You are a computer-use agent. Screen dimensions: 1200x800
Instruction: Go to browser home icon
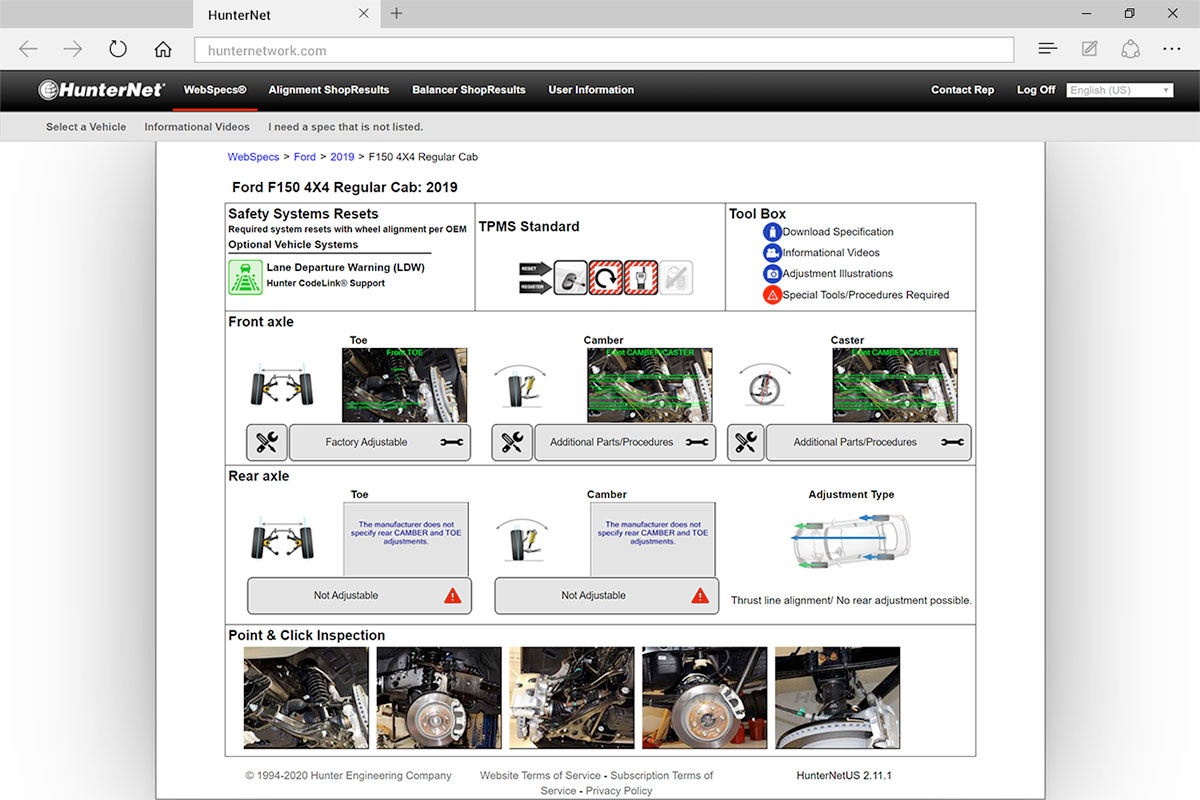(x=163, y=50)
